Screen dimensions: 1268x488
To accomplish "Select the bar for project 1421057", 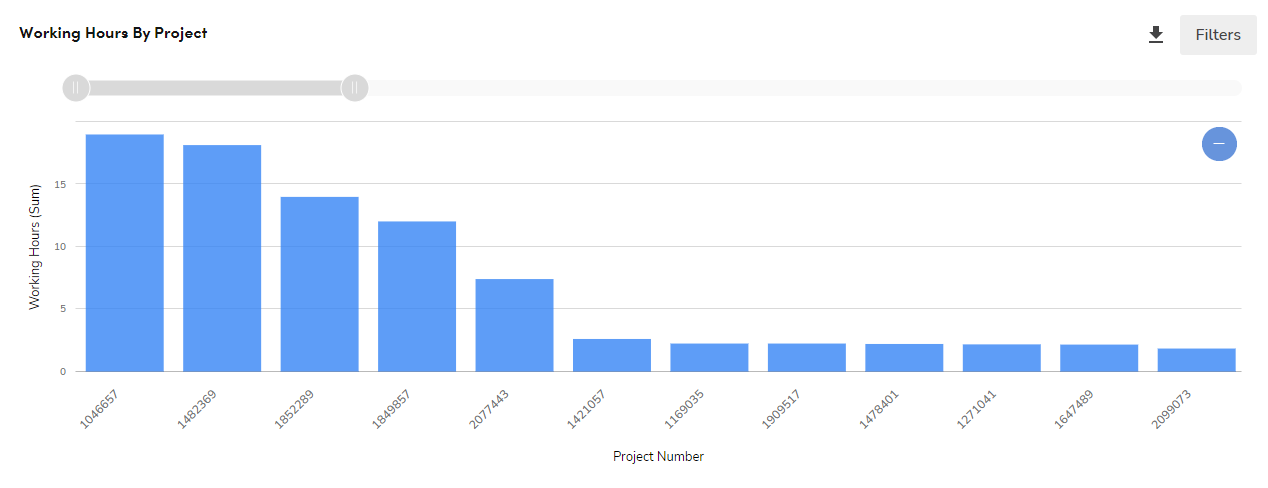I will [x=612, y=355].
